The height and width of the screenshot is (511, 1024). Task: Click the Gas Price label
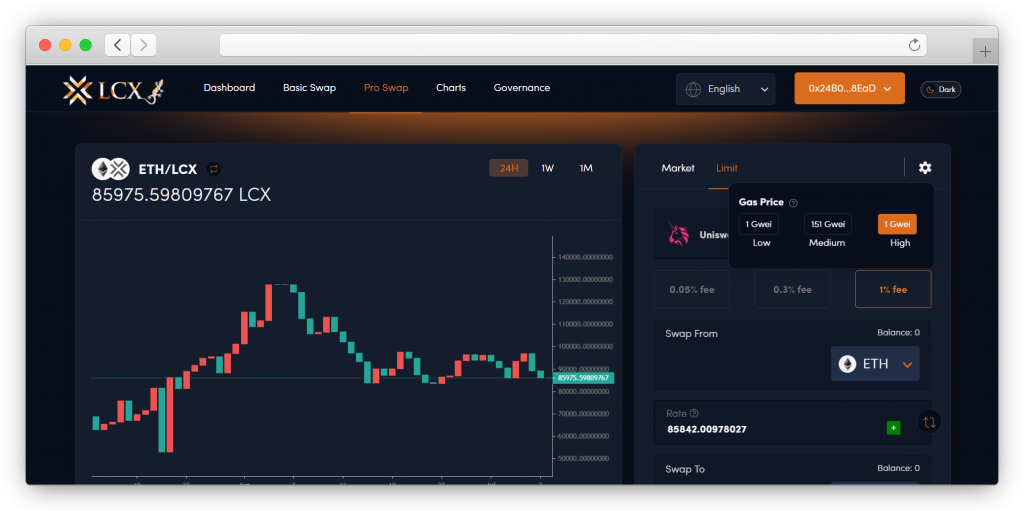click(761, 203)
